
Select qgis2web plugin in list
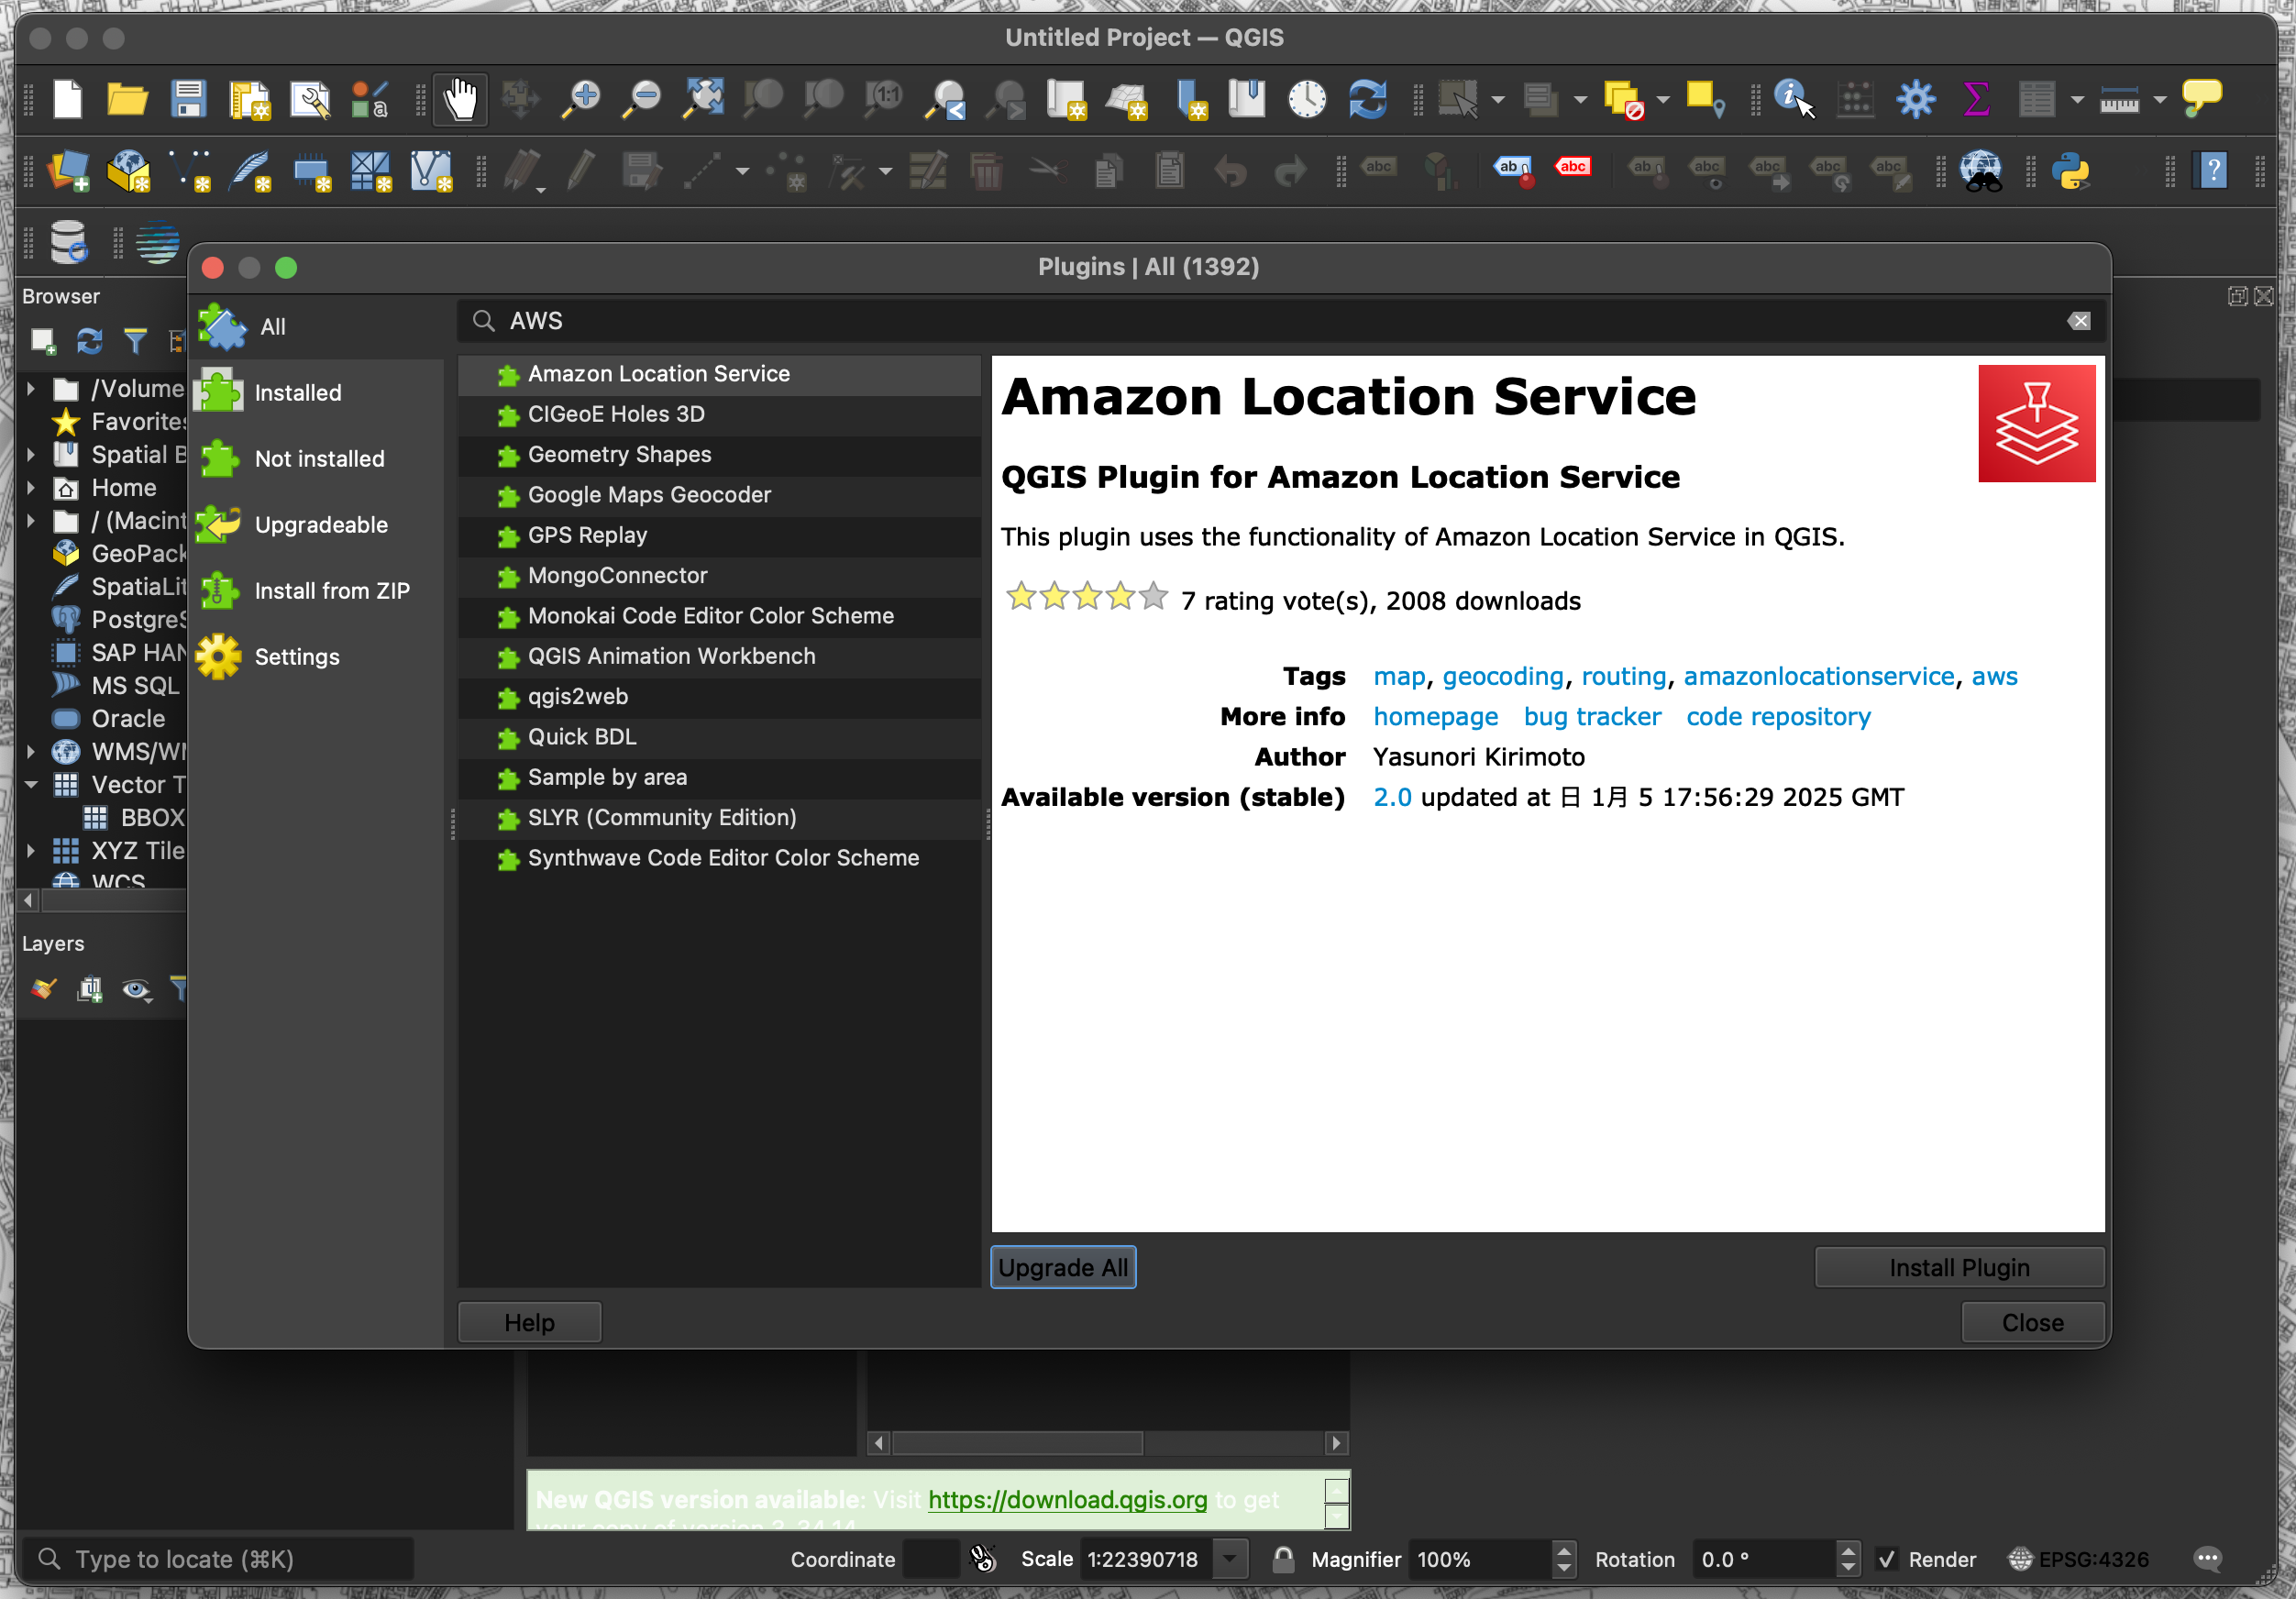tap(719, 696)
